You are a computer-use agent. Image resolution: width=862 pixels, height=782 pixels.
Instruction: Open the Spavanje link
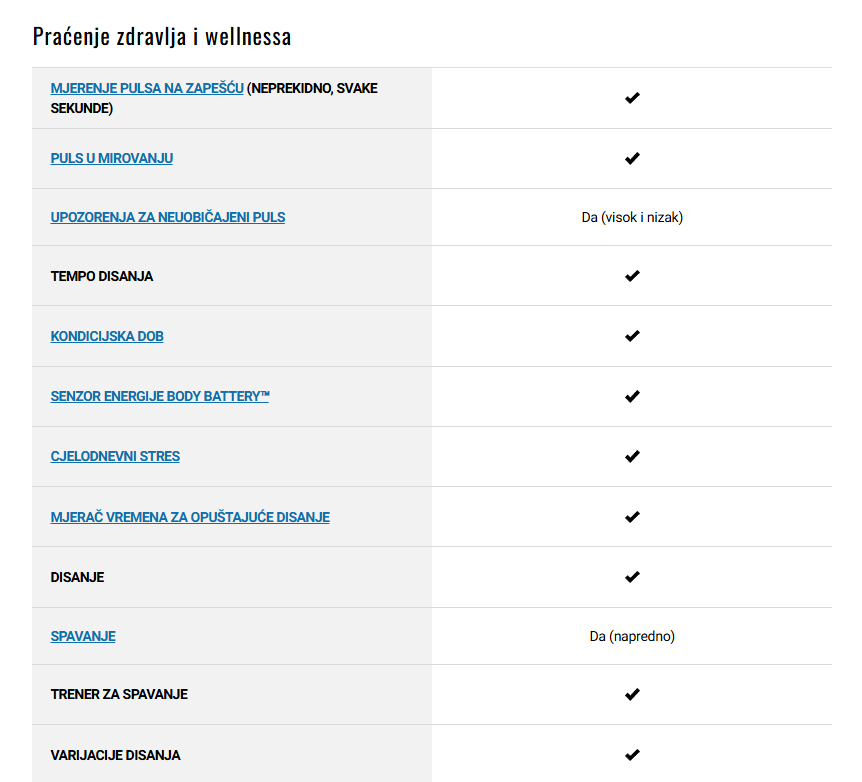coord(83,636)
